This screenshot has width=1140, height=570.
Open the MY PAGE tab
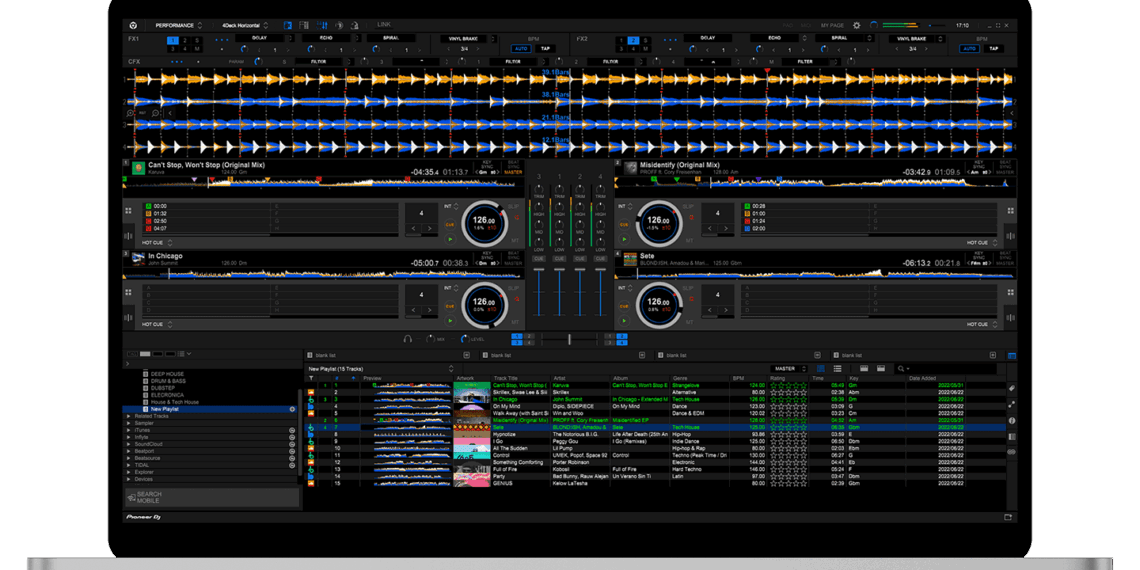[832, 25]
